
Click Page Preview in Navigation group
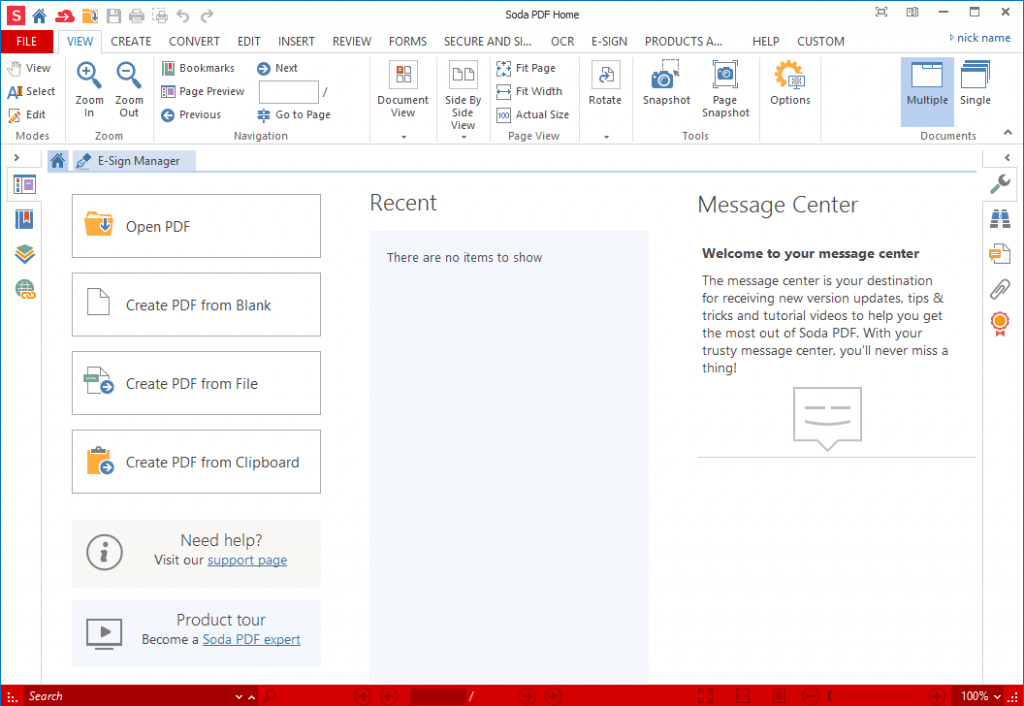point(203,91)
